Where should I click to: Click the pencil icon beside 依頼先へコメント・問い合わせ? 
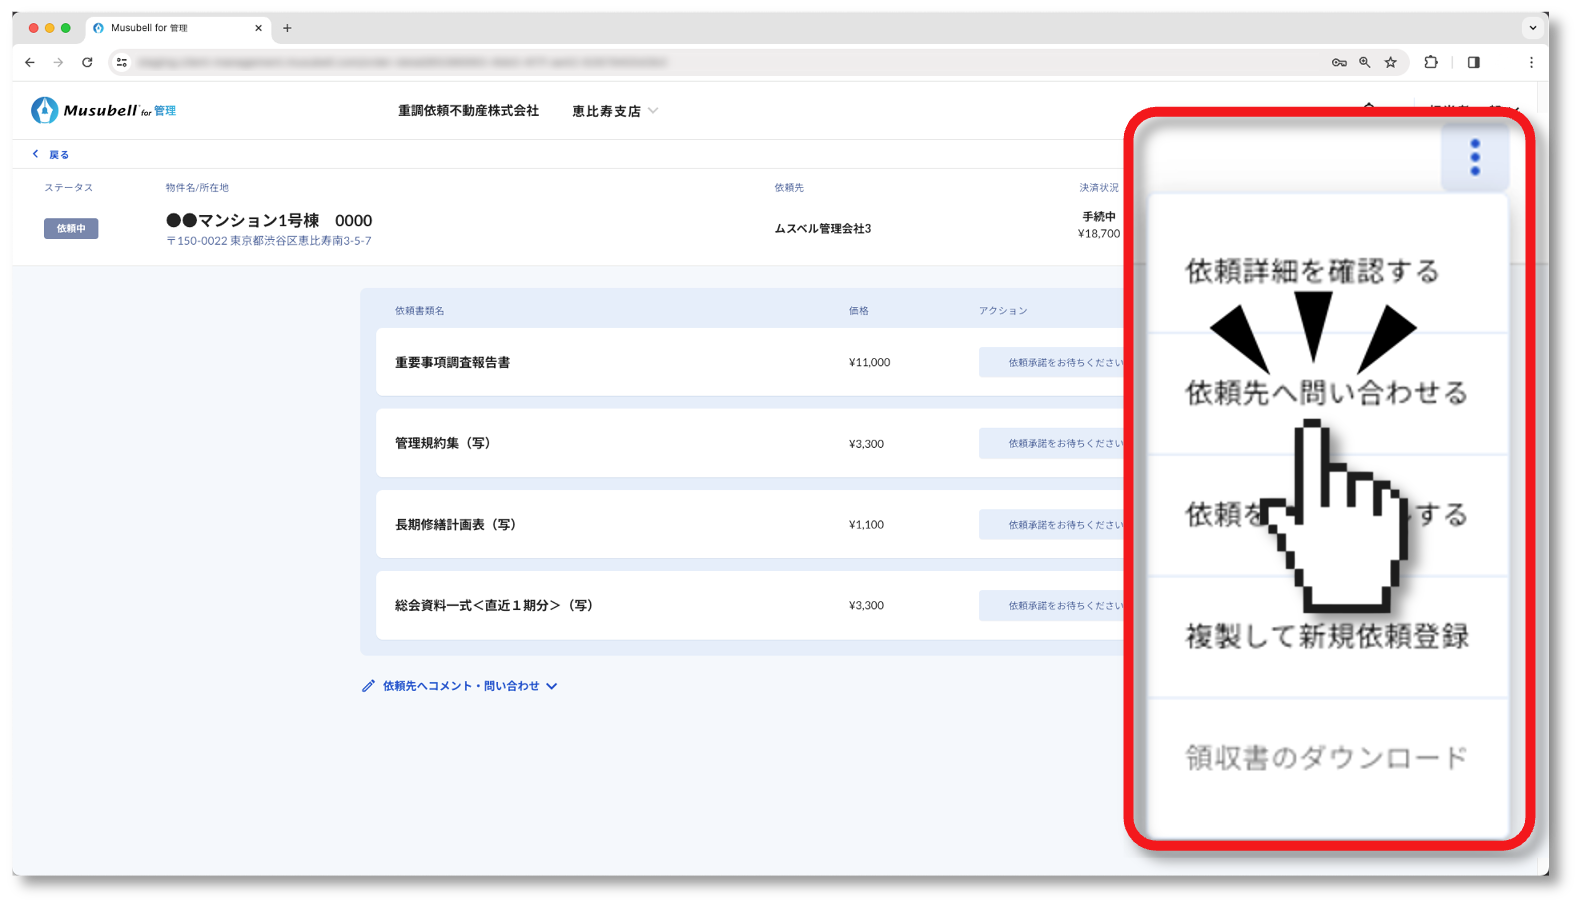(368, 686)
